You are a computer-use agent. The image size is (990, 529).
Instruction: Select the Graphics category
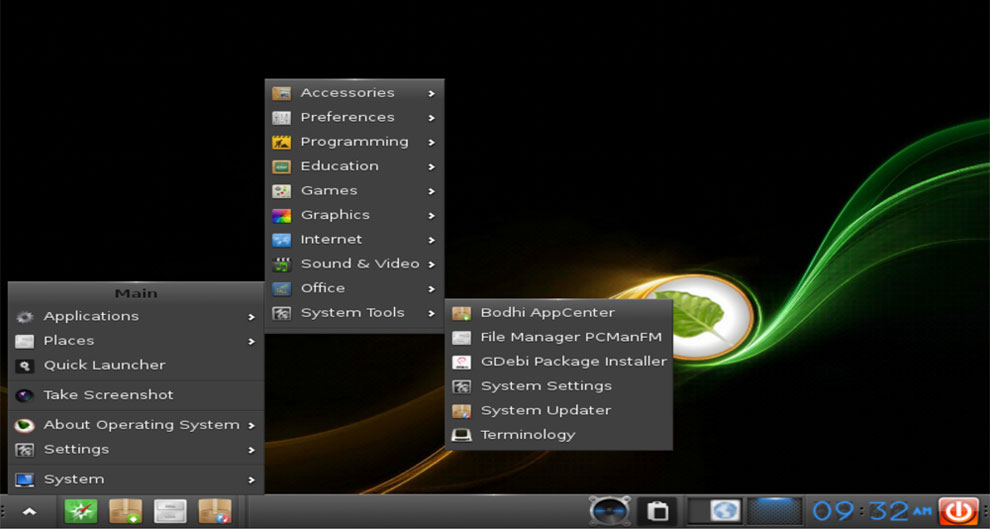pyautogui.click(x=354, y=215)
